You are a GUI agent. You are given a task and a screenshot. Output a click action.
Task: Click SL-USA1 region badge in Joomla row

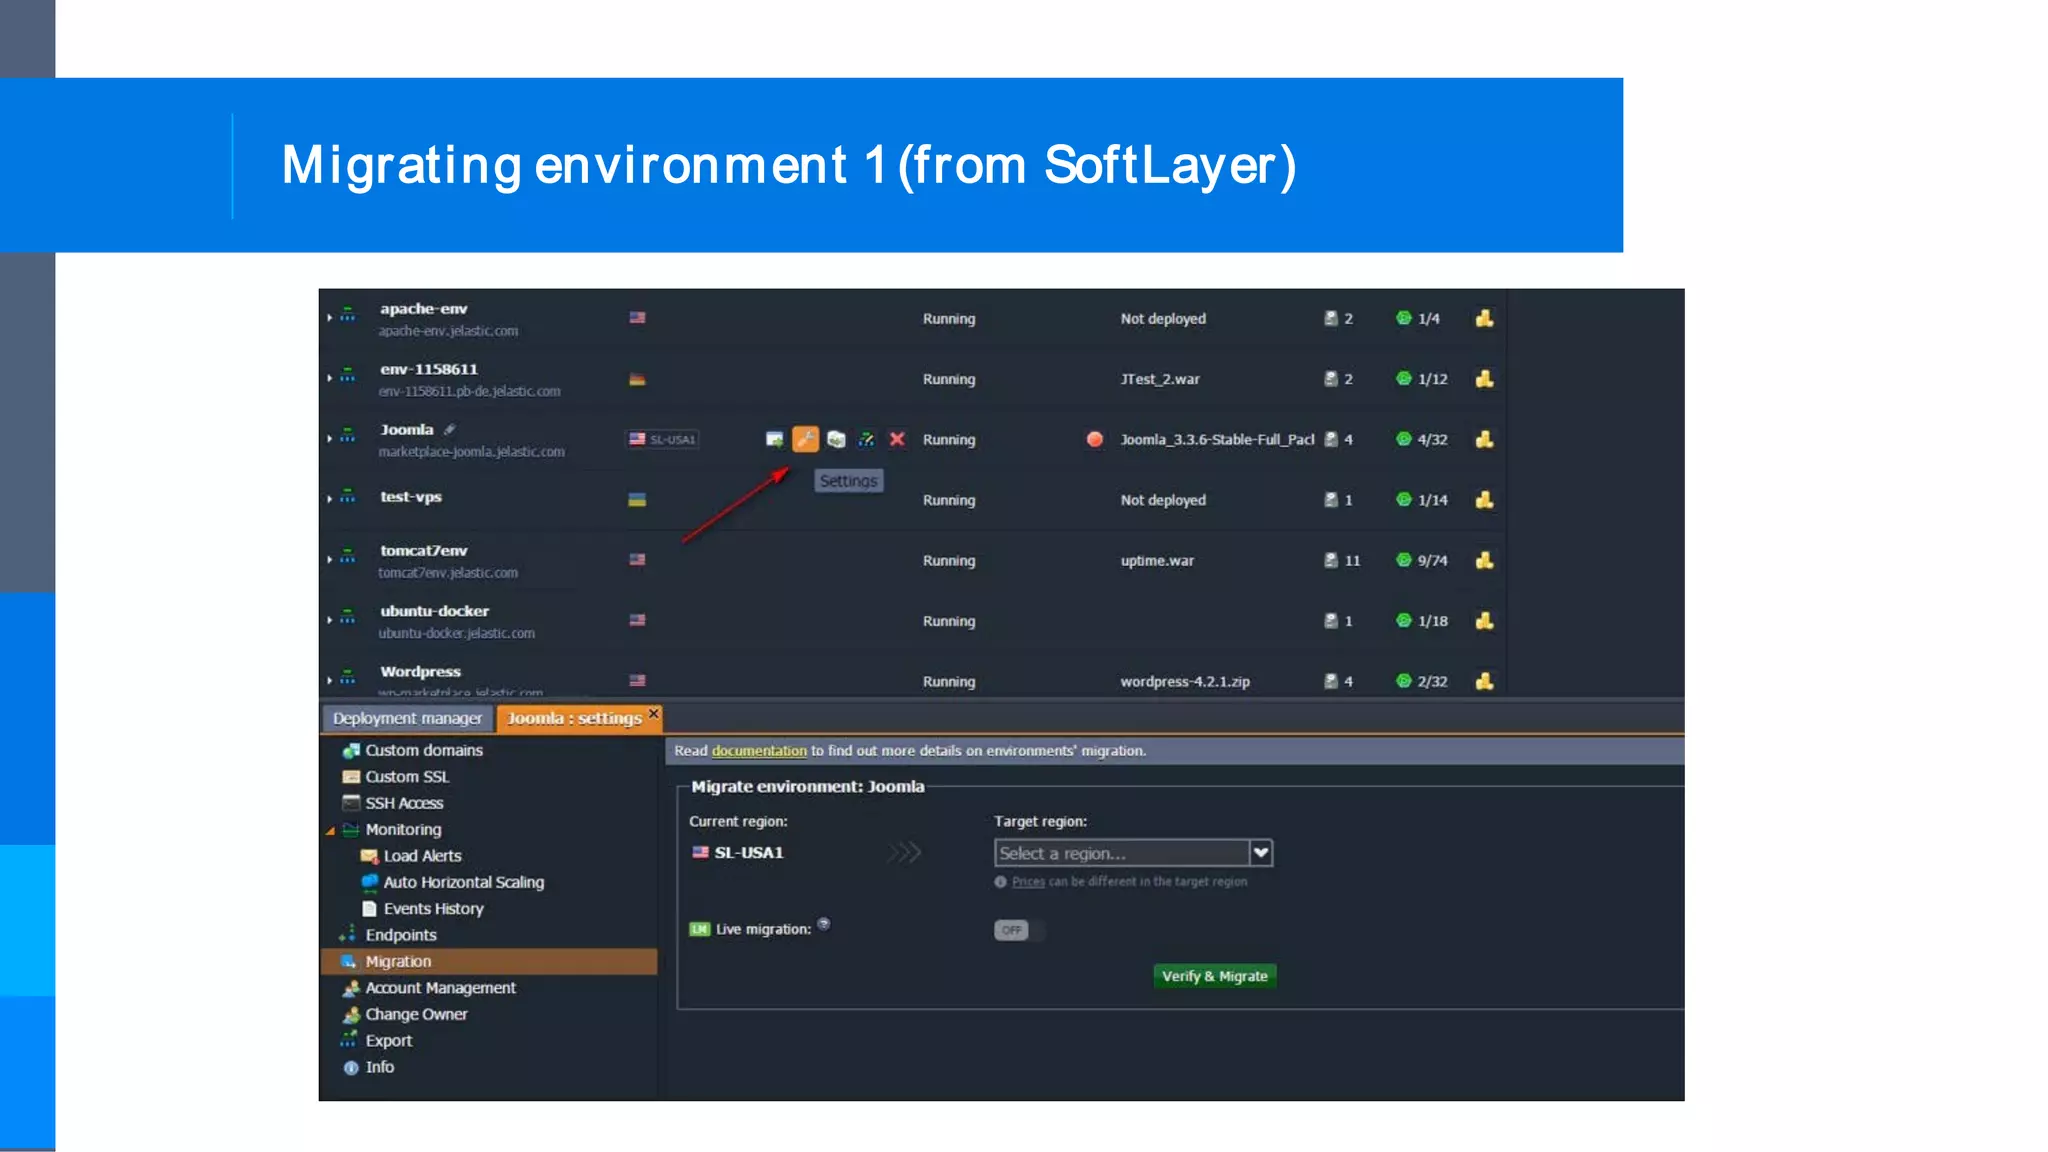pos(662,439)
